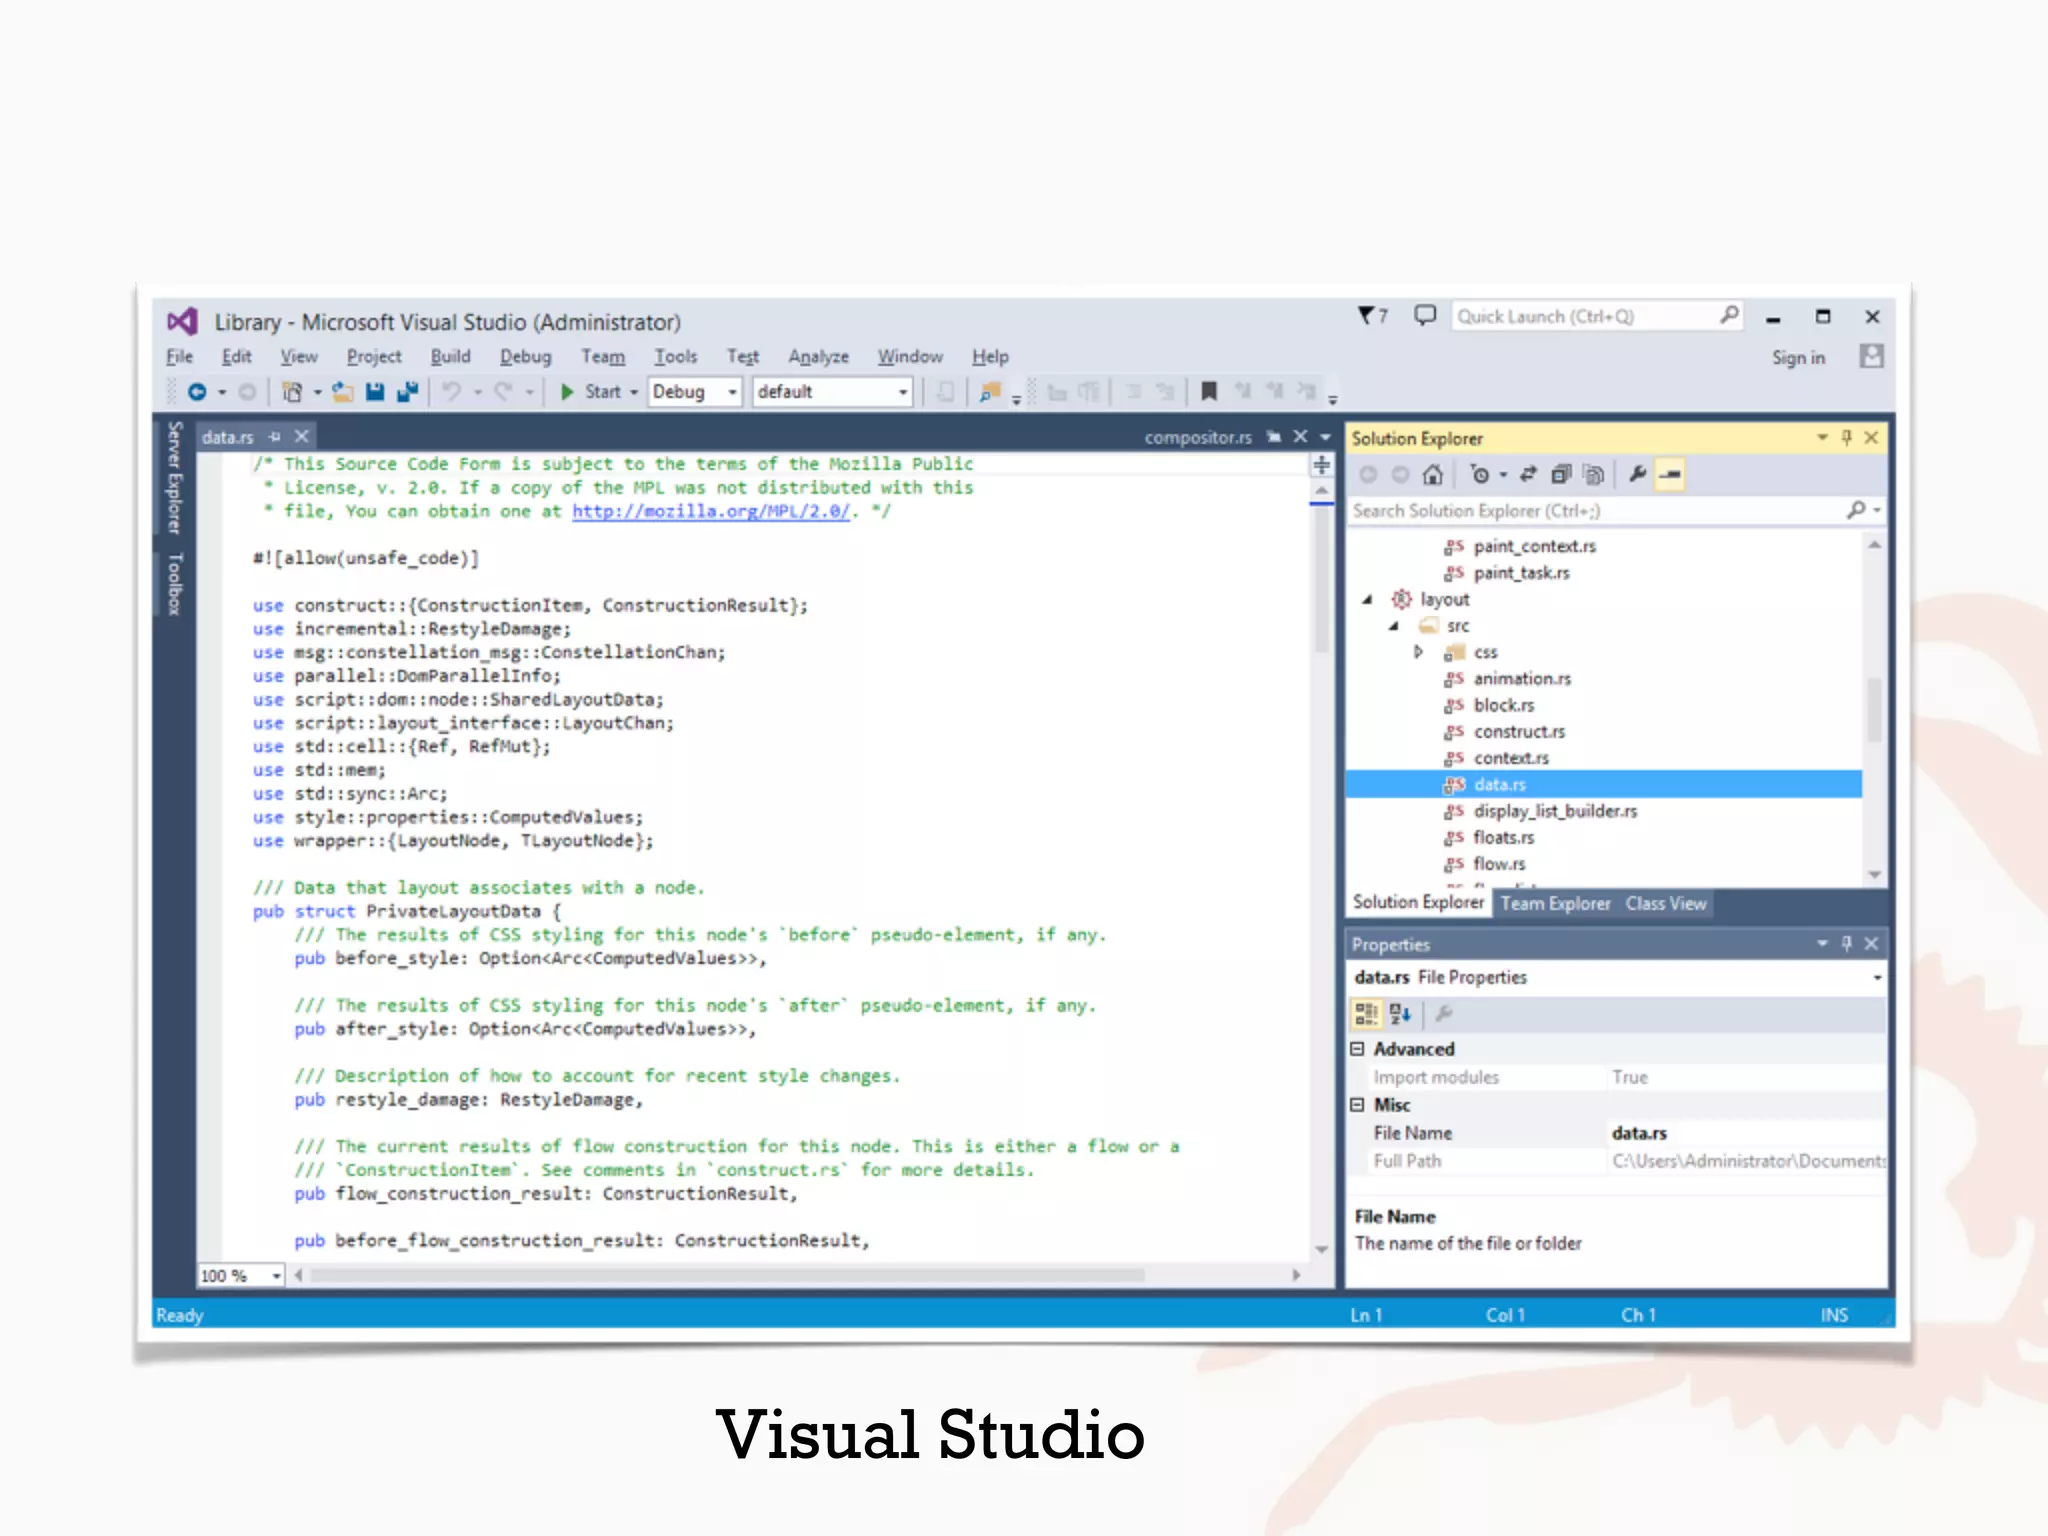This screenshot has width=2048, height=1536.
Task: Open the default platform dropdown
Action: coord(903,392)
